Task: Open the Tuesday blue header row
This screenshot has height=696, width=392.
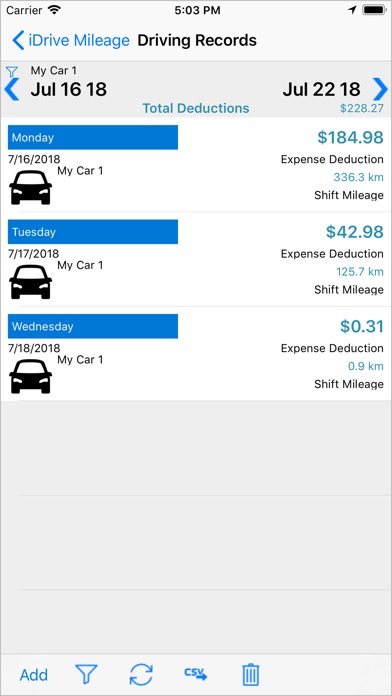Action: pyautogui.click(x=93, y=232)
